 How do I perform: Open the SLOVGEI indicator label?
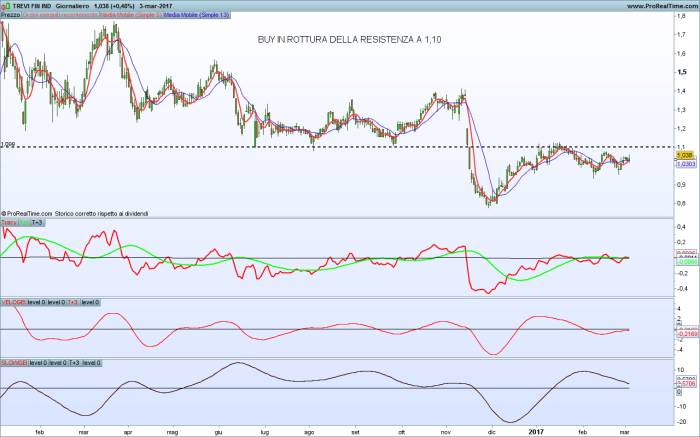pos(14,362)
